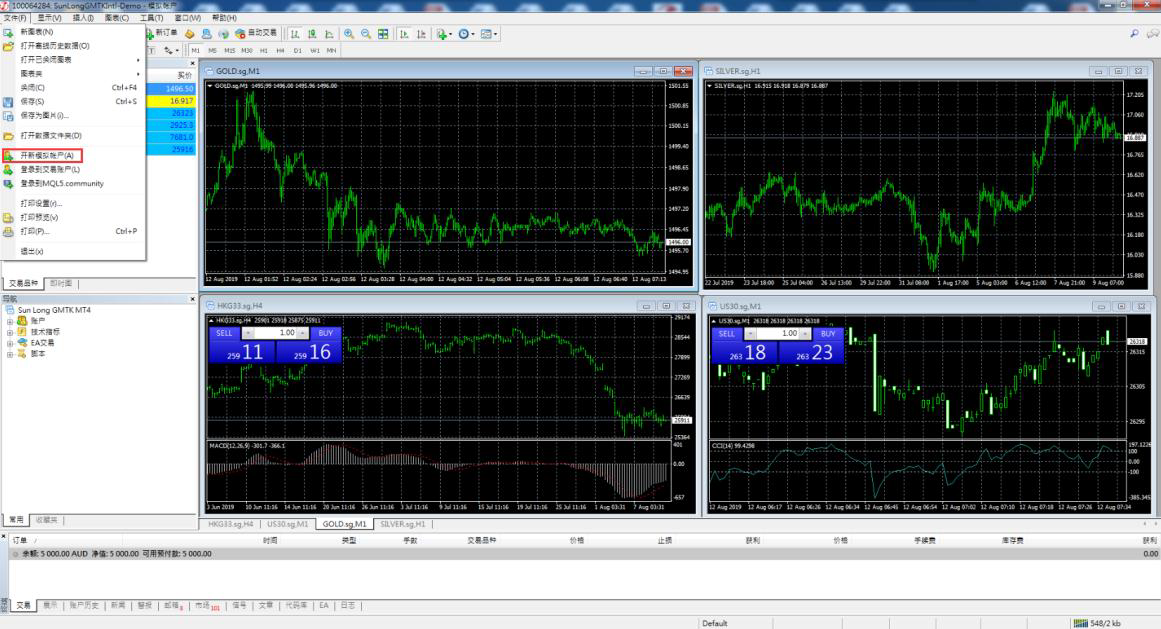1161x629 pixels.
Task: Click the zoom in magnifier toolbar icon
Action: pos(349,34)
